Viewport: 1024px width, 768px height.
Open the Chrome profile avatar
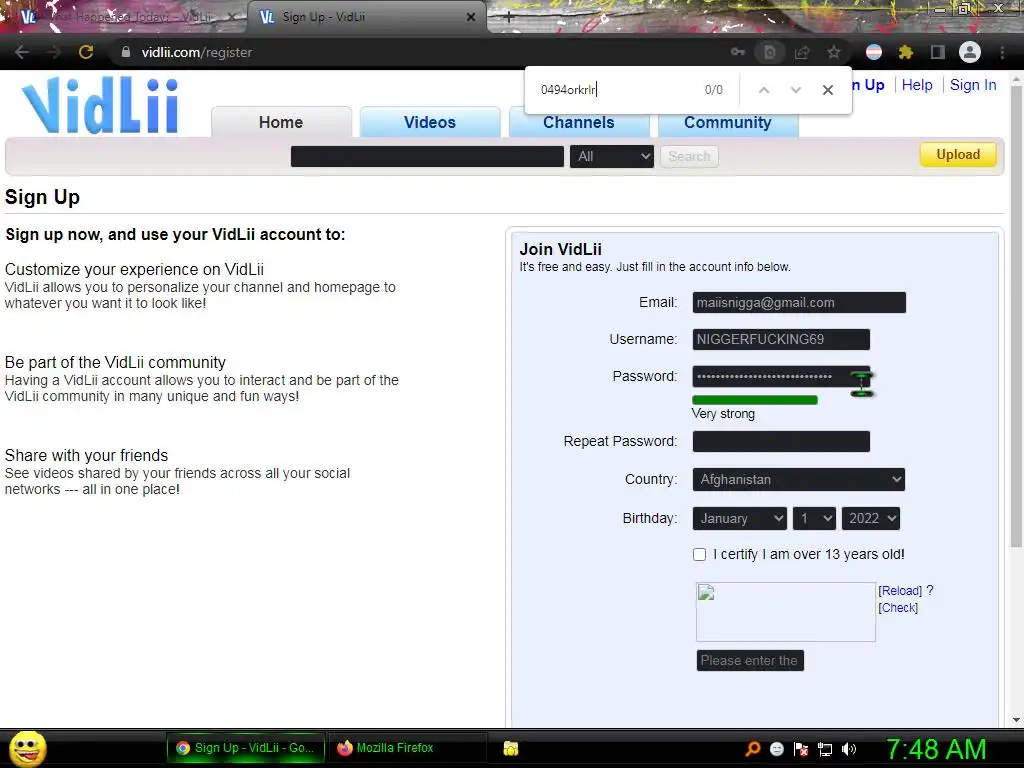tap(970, 52)
